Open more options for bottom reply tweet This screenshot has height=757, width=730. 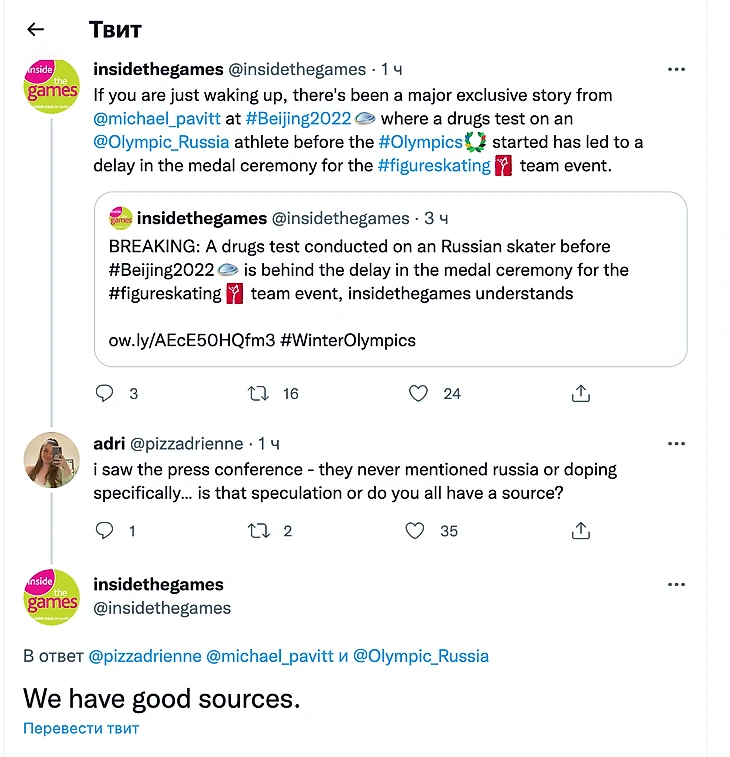point(676,585)
